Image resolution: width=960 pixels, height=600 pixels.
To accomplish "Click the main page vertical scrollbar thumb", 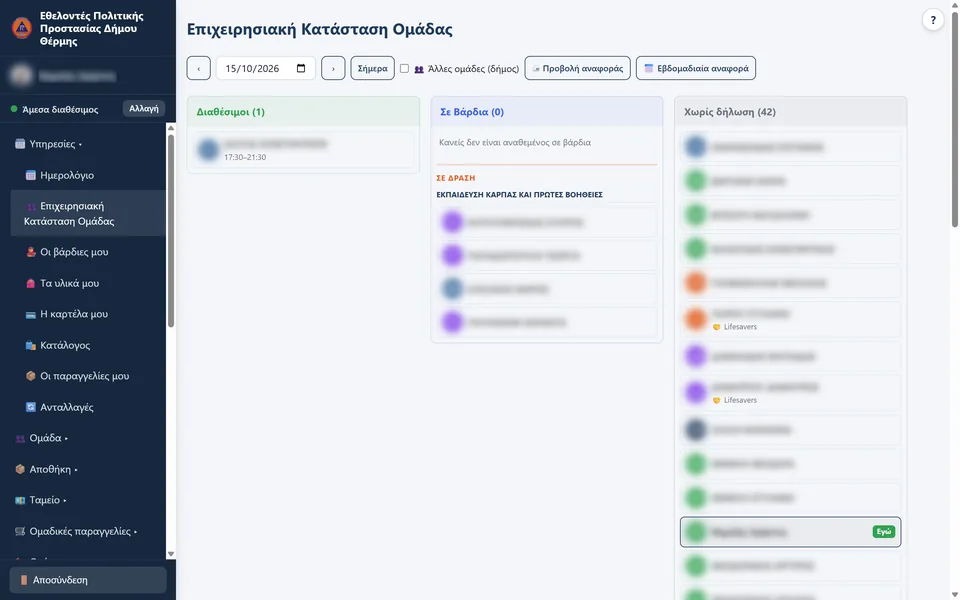I will 954,120.
